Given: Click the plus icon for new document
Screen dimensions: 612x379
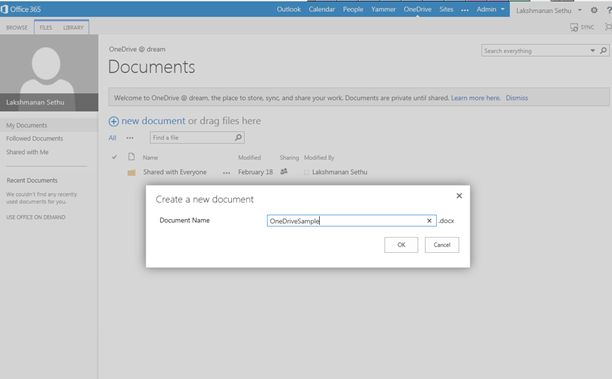Looking at the screenshot, I should click(114, 121).
